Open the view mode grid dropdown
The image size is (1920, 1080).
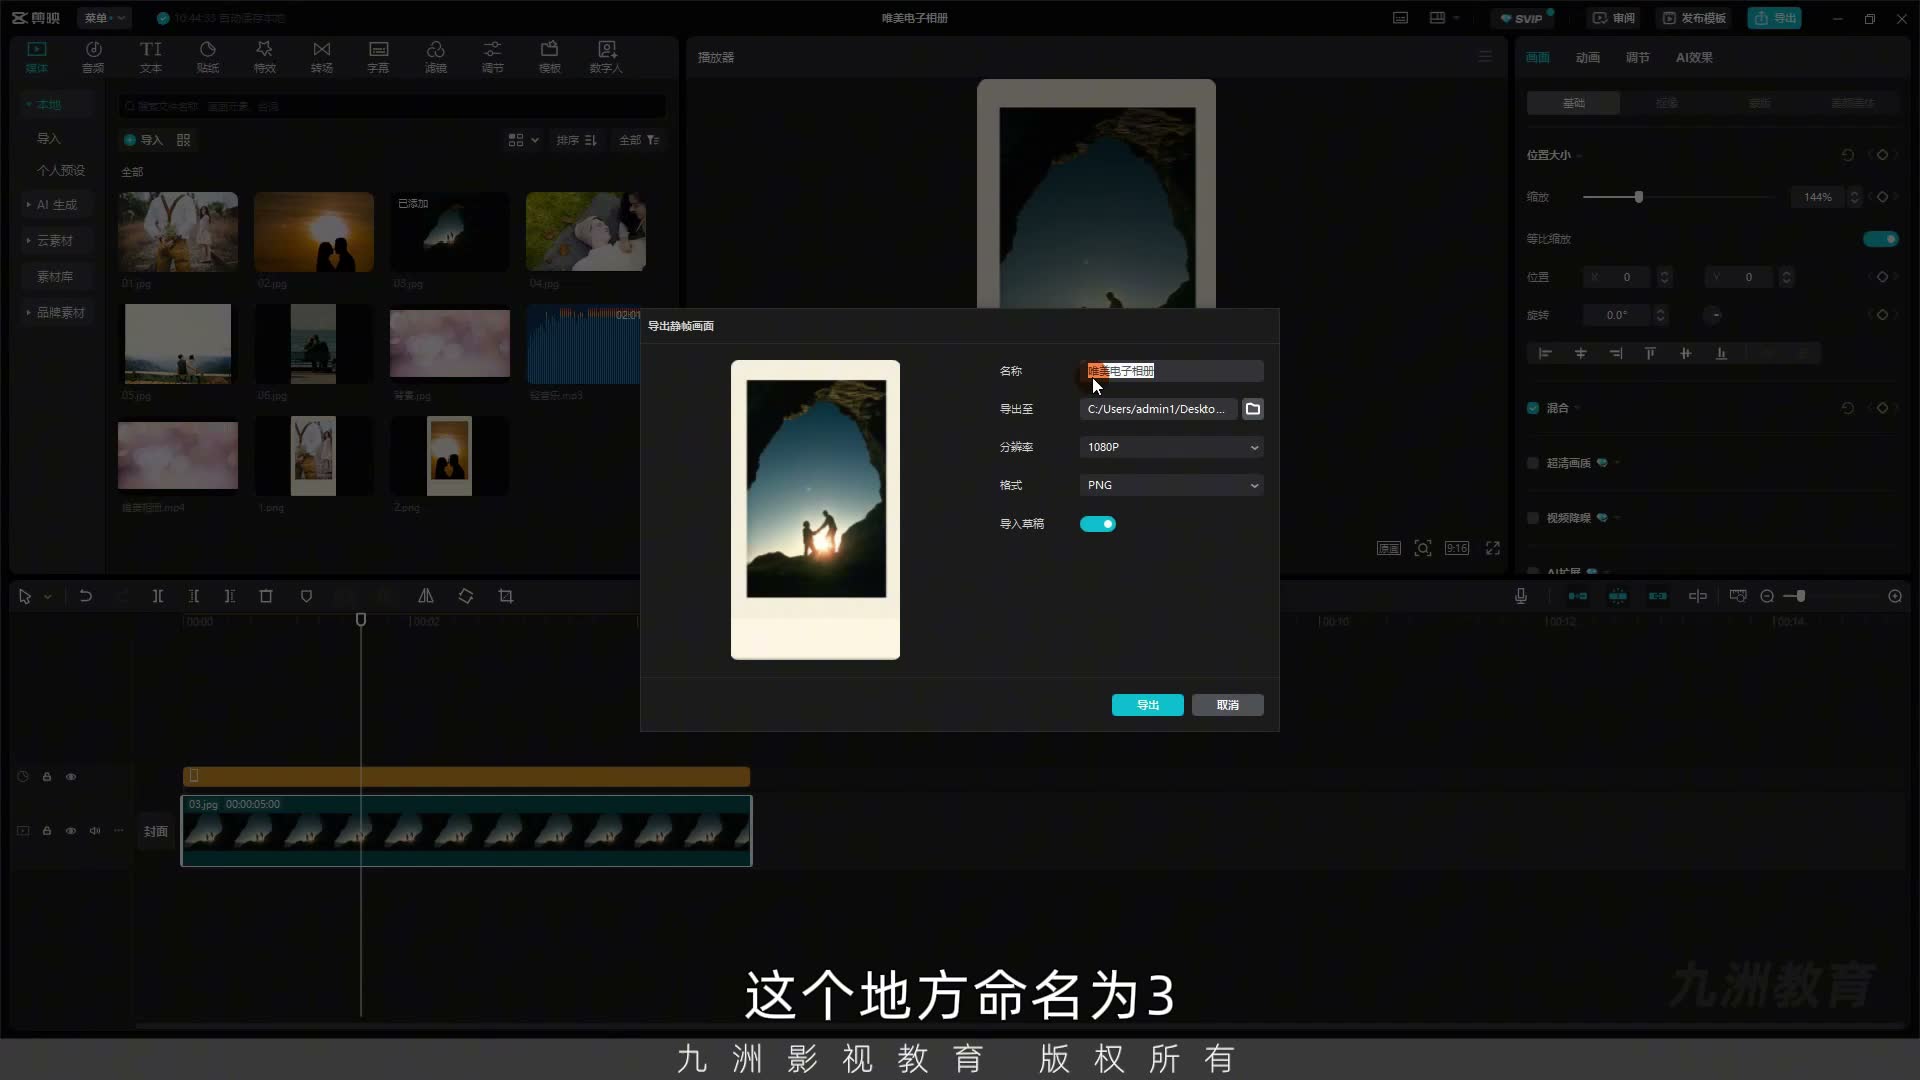[x=523, y=140]
